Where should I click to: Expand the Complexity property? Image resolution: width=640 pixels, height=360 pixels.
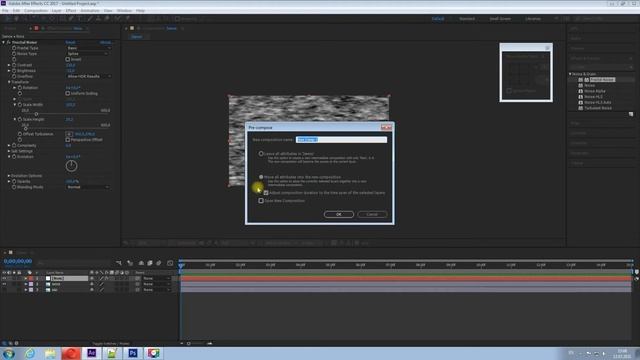(x=9, y=146)
